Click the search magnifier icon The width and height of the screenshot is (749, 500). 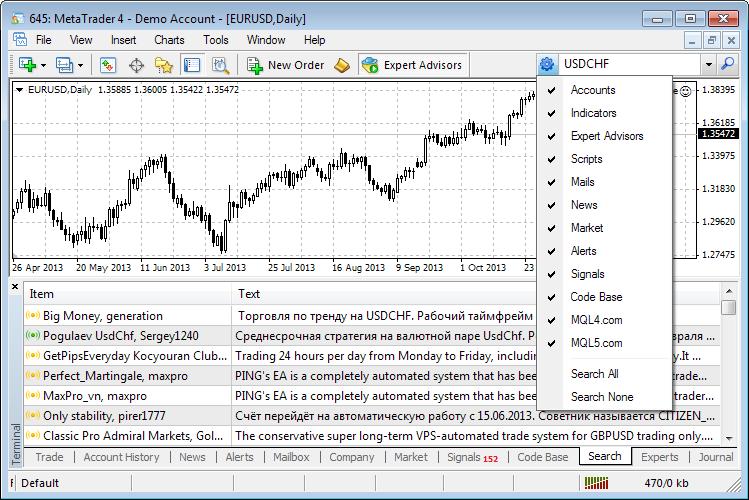[x=728, y=64]
